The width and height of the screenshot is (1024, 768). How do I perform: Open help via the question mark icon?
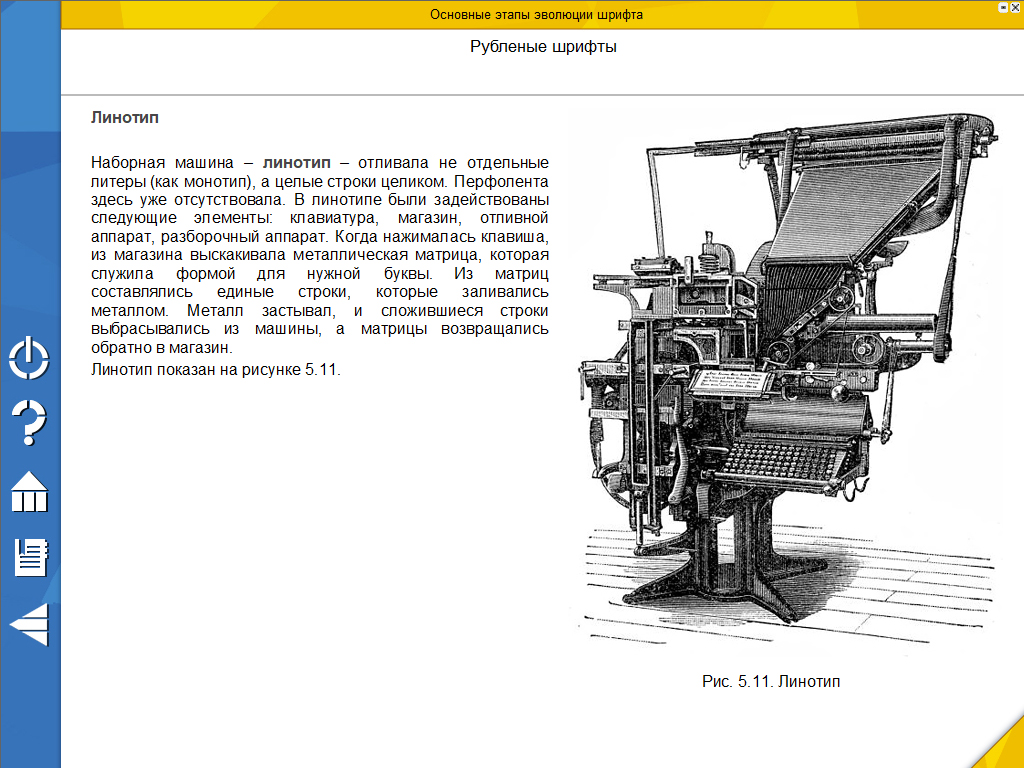(29, 423)
